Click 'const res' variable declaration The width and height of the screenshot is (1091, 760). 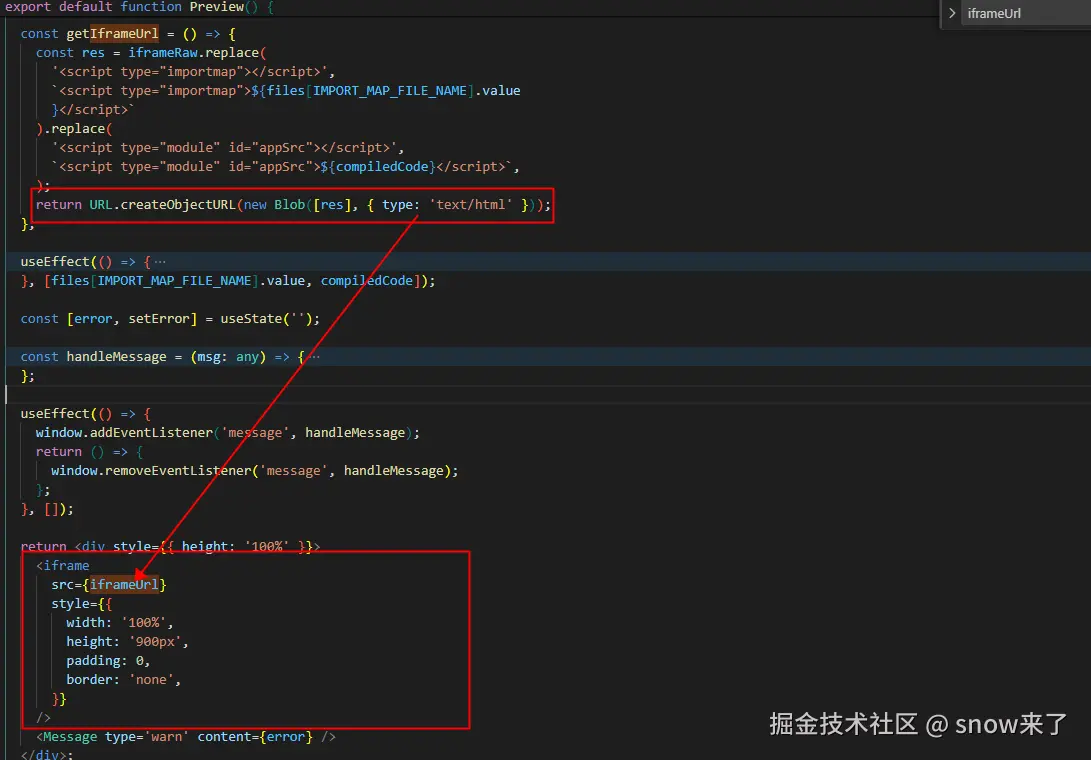70,53
